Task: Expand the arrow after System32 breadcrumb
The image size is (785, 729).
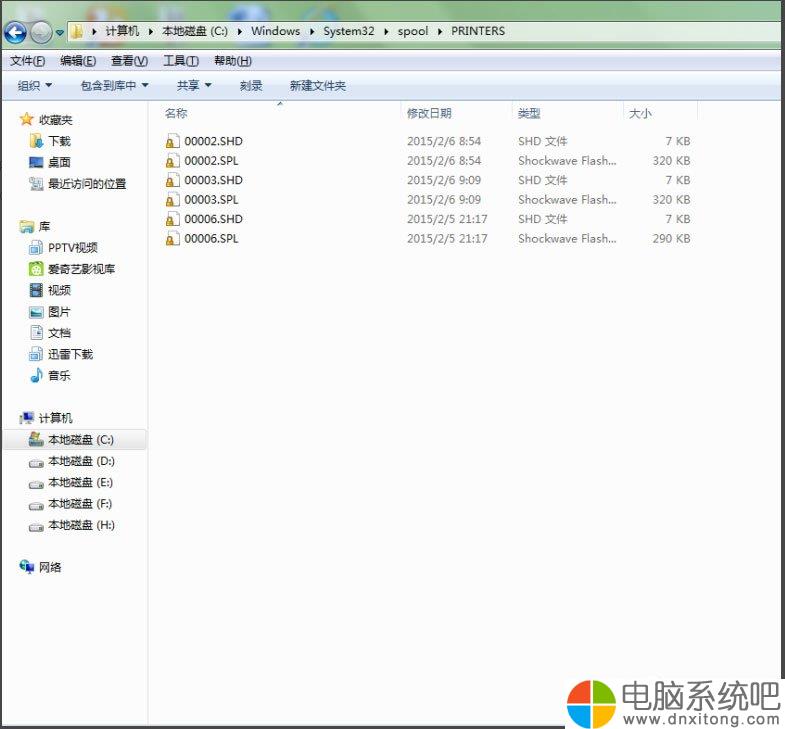Action: point(385,32)
